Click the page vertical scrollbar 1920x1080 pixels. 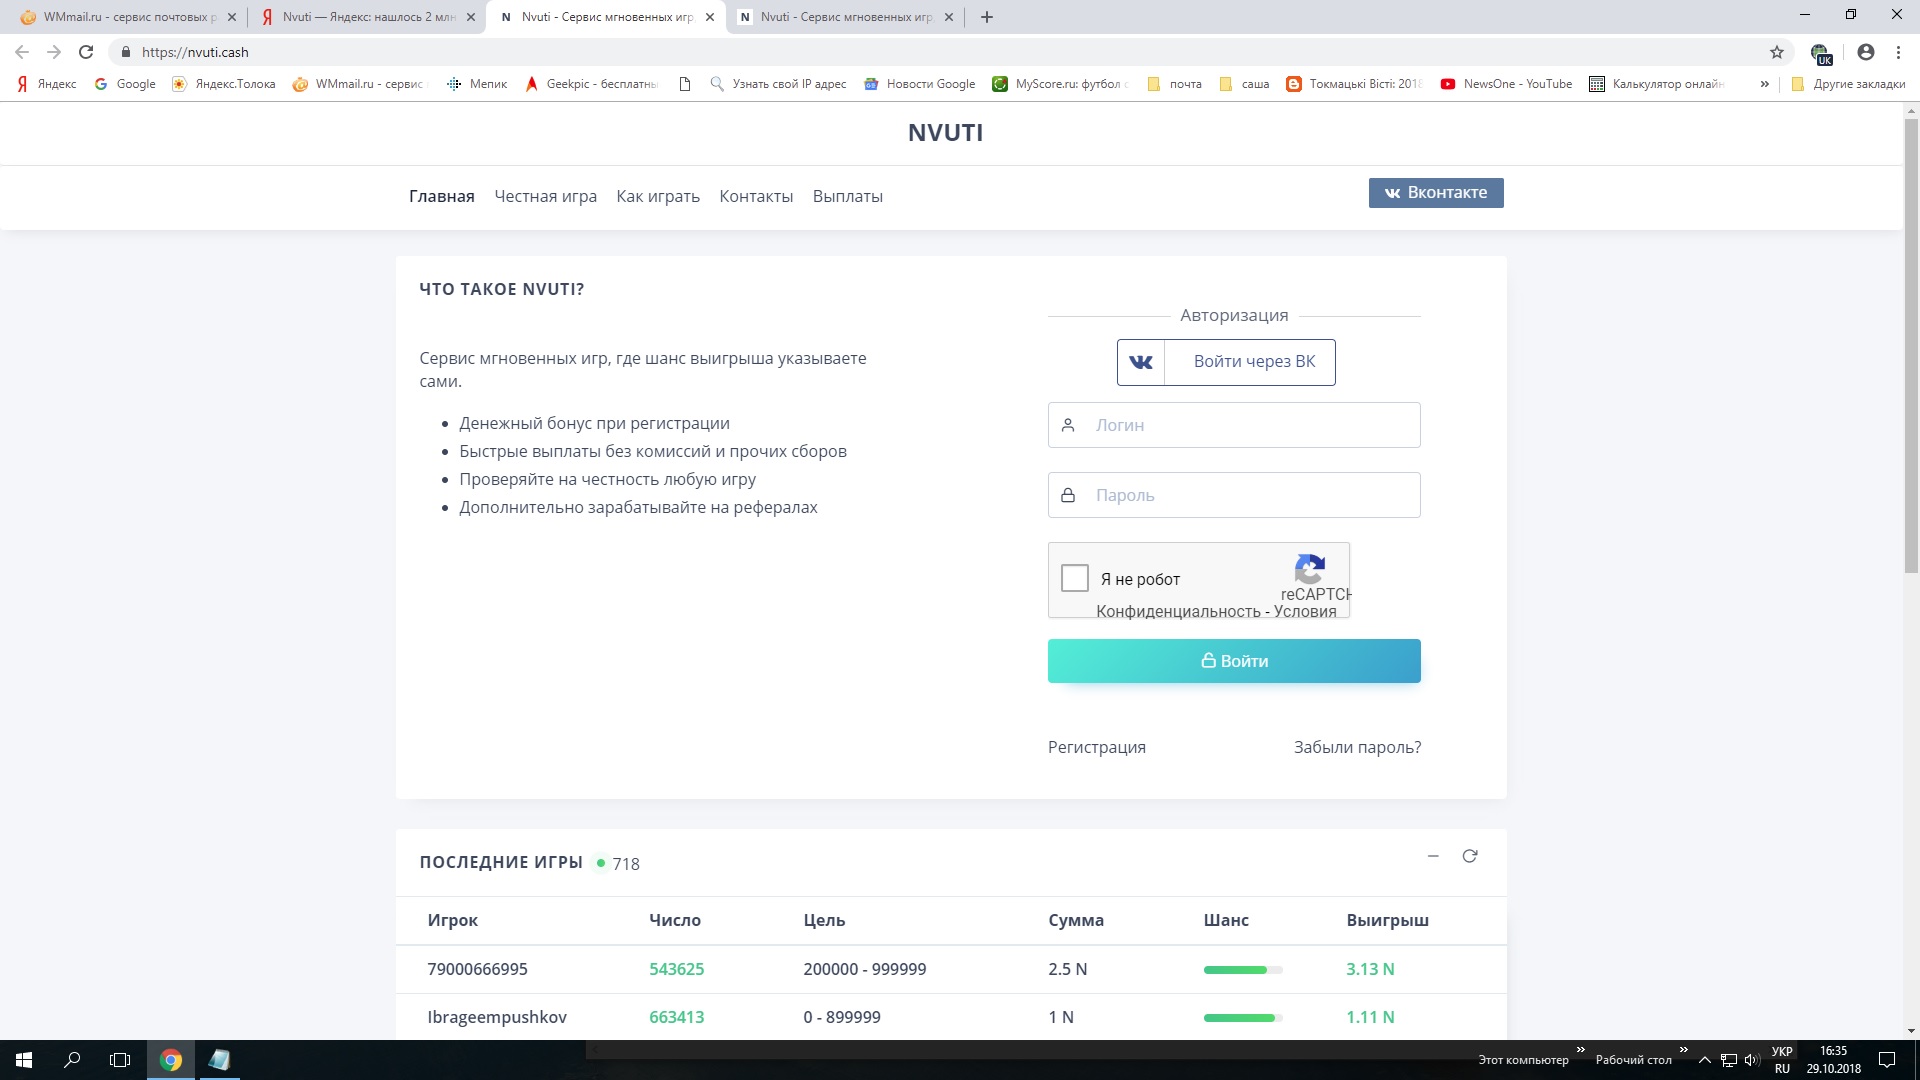tap(1911, 345)
